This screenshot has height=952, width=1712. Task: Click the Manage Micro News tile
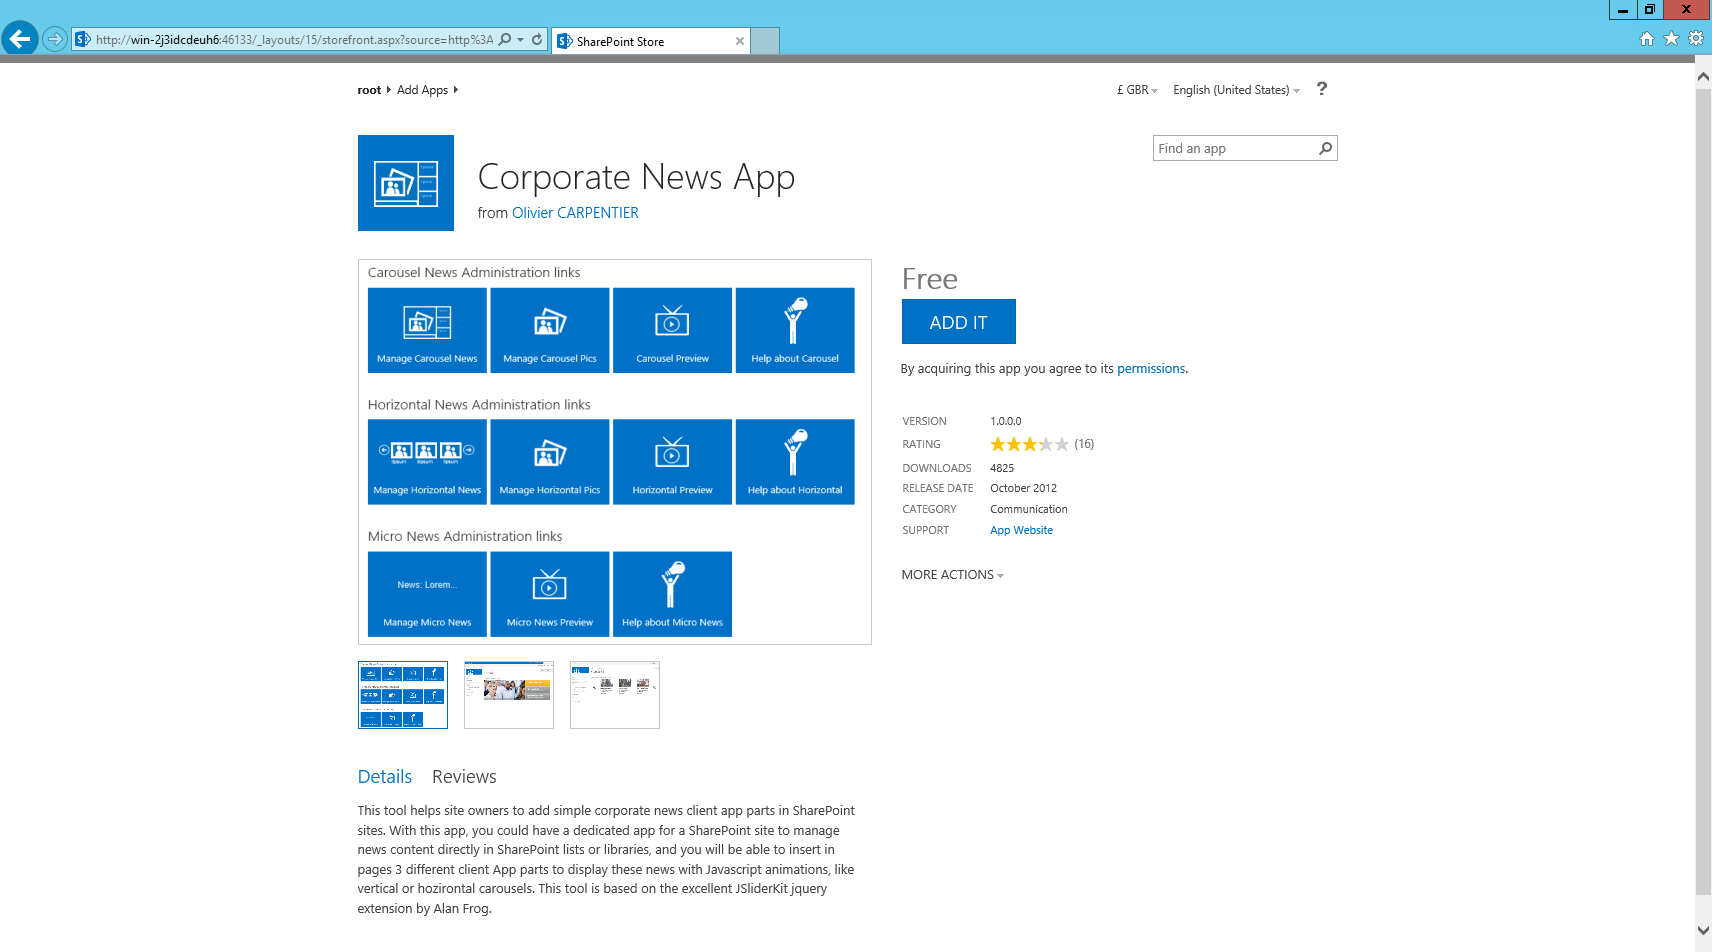point(427,594)
